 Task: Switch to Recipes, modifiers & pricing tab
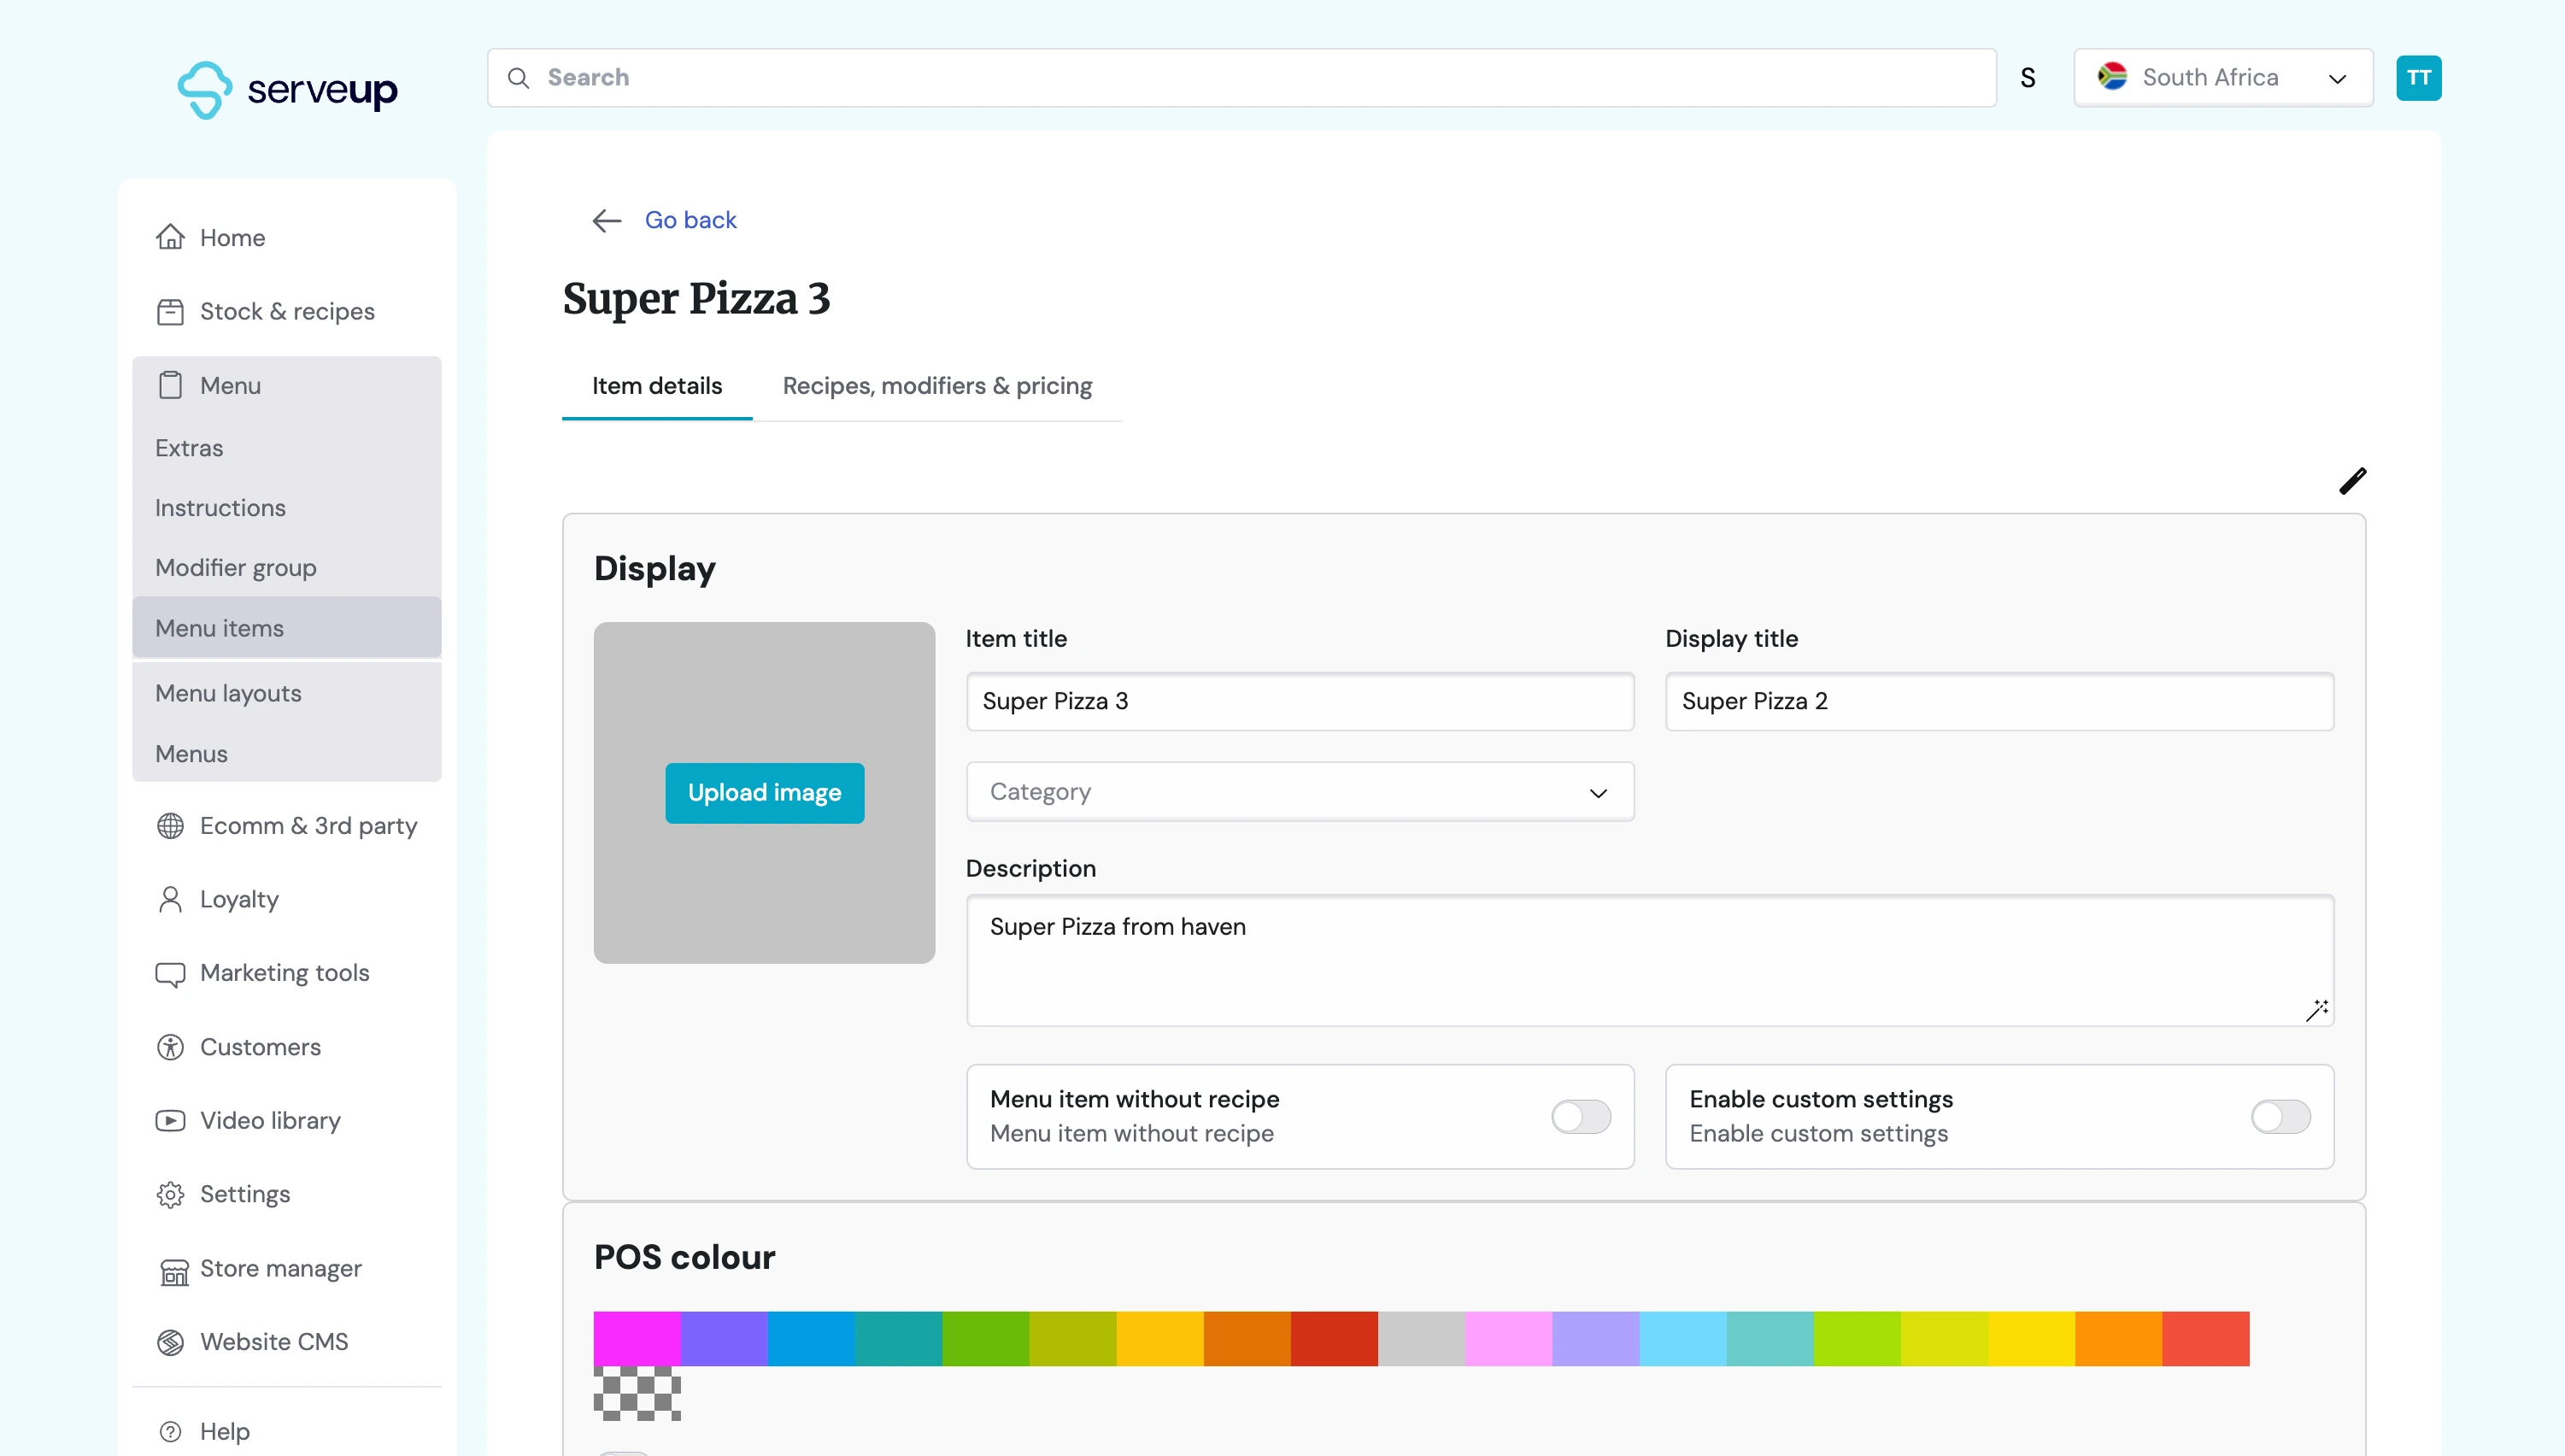(x=937, y=386)
